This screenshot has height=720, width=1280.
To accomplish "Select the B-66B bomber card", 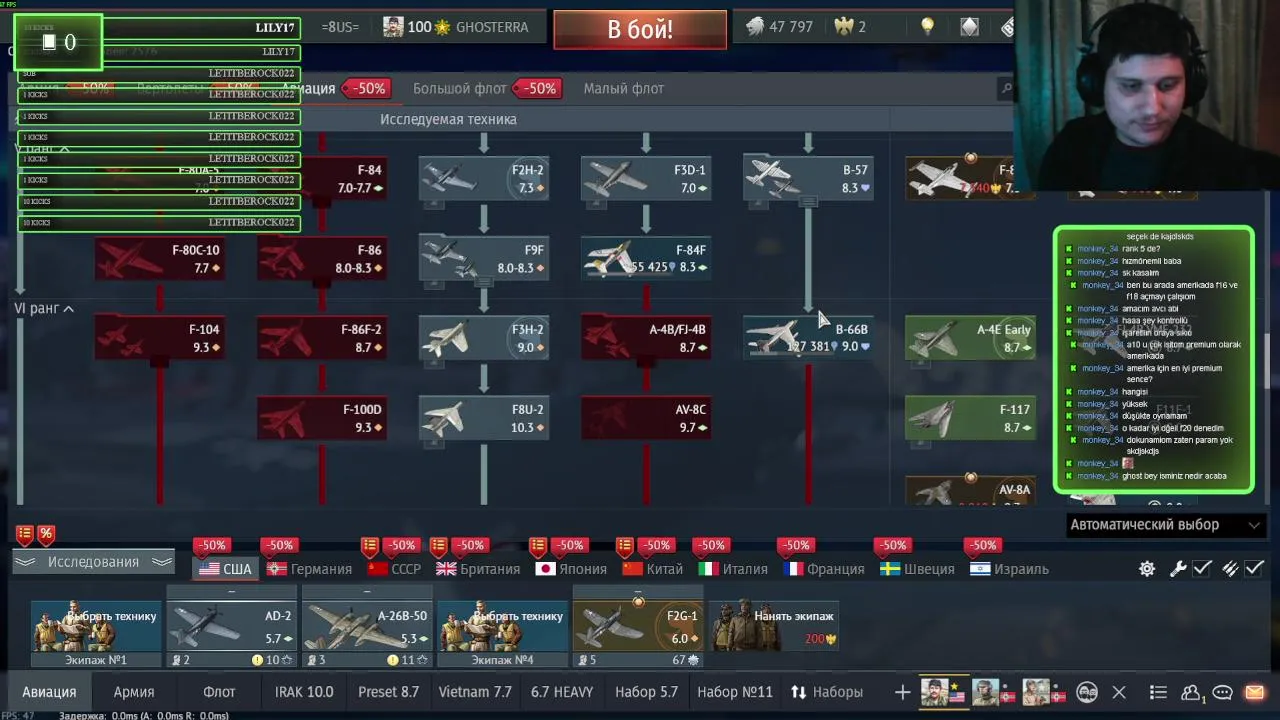I will coord(808,338).
